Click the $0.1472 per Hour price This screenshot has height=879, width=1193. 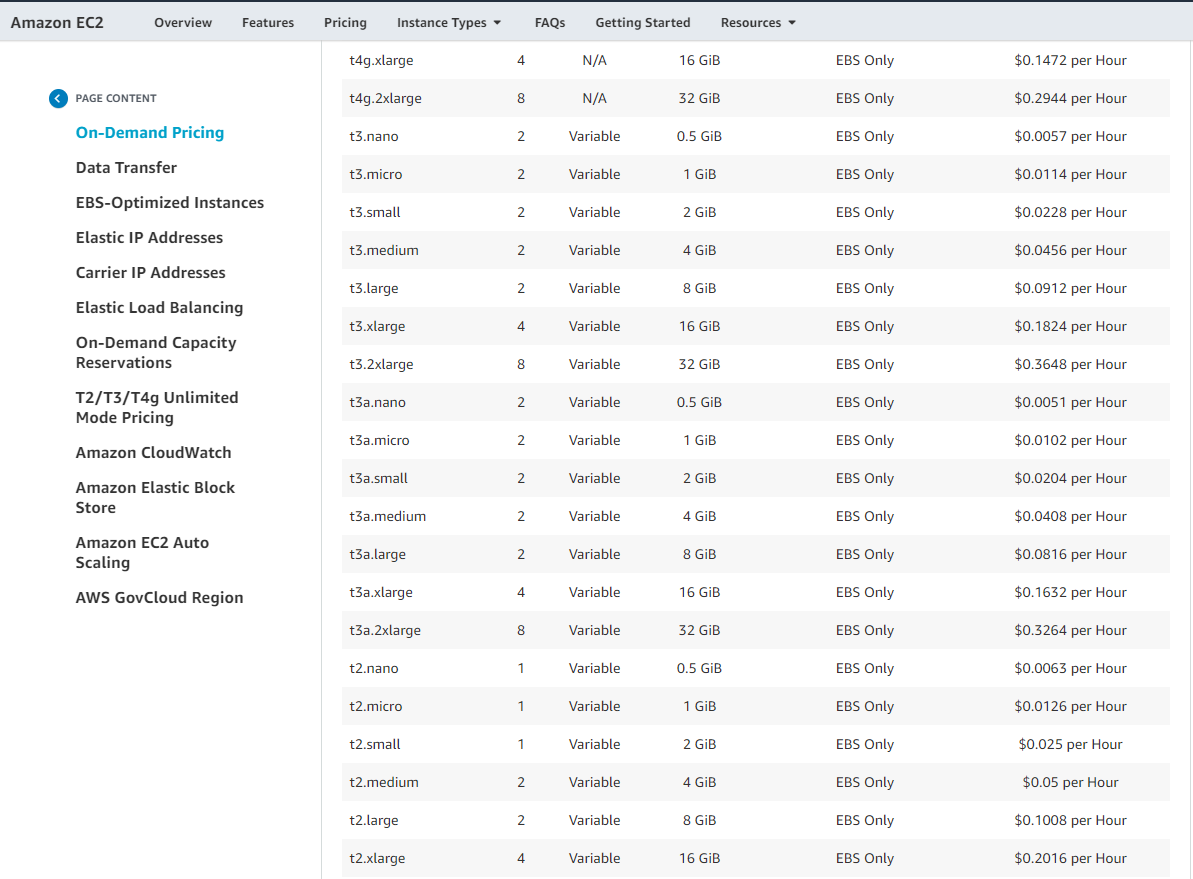[x=1071, y=60]
